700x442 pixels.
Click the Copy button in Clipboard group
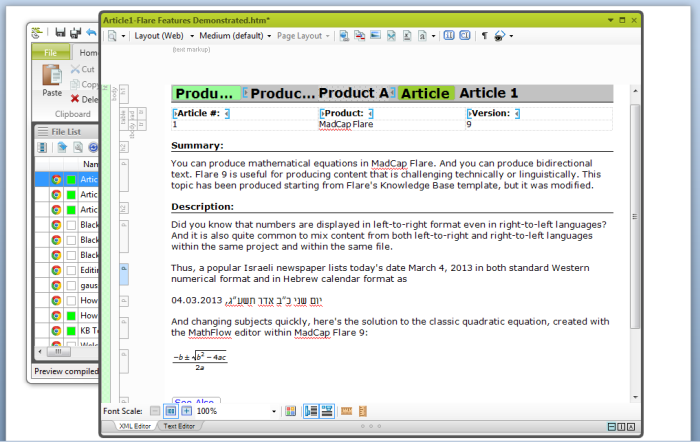[84, 84]
